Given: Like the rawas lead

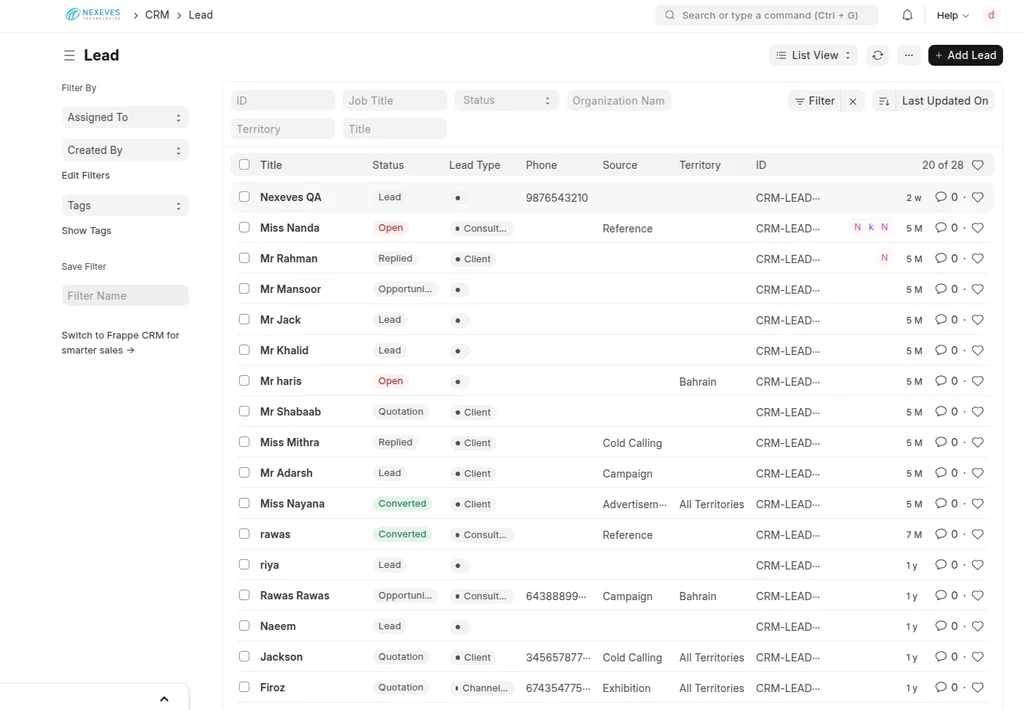Looking at the screenshot, I should click(978, 534).
